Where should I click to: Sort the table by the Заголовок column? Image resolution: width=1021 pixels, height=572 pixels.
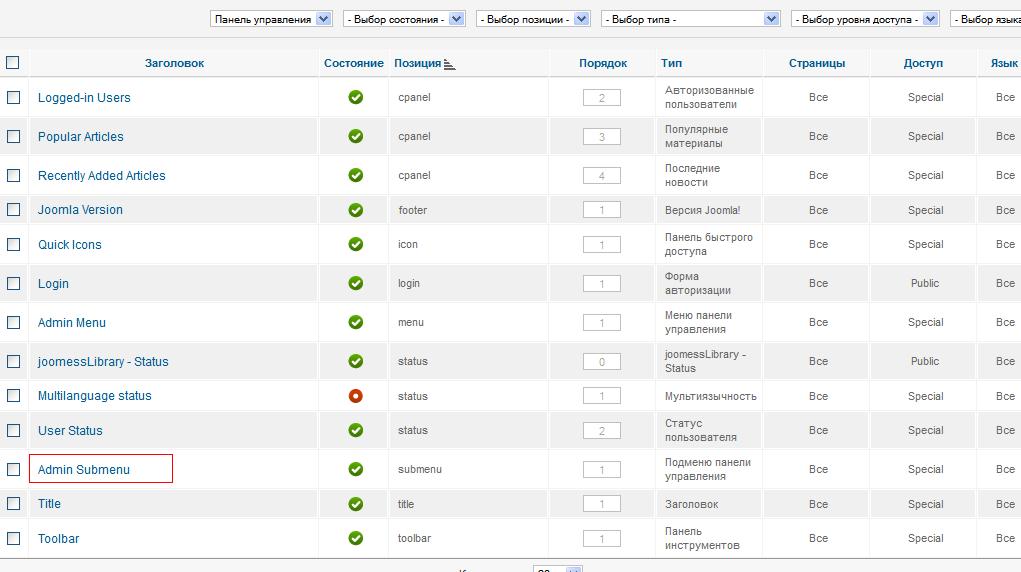[174, 63]
